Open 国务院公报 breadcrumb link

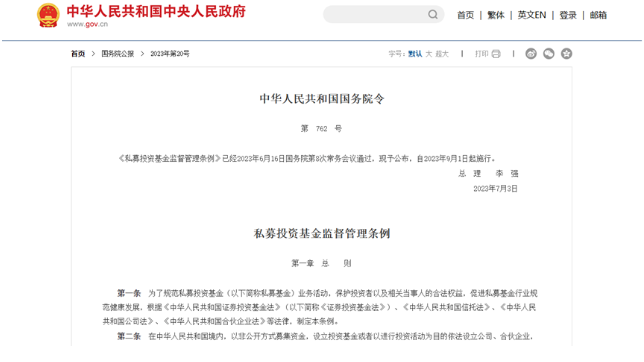pos(117,54)
